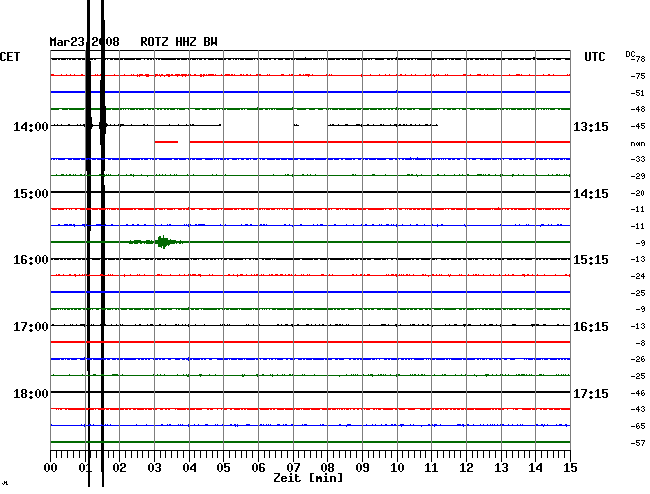Click the 15:00 CET time label

tap(31, 194)
